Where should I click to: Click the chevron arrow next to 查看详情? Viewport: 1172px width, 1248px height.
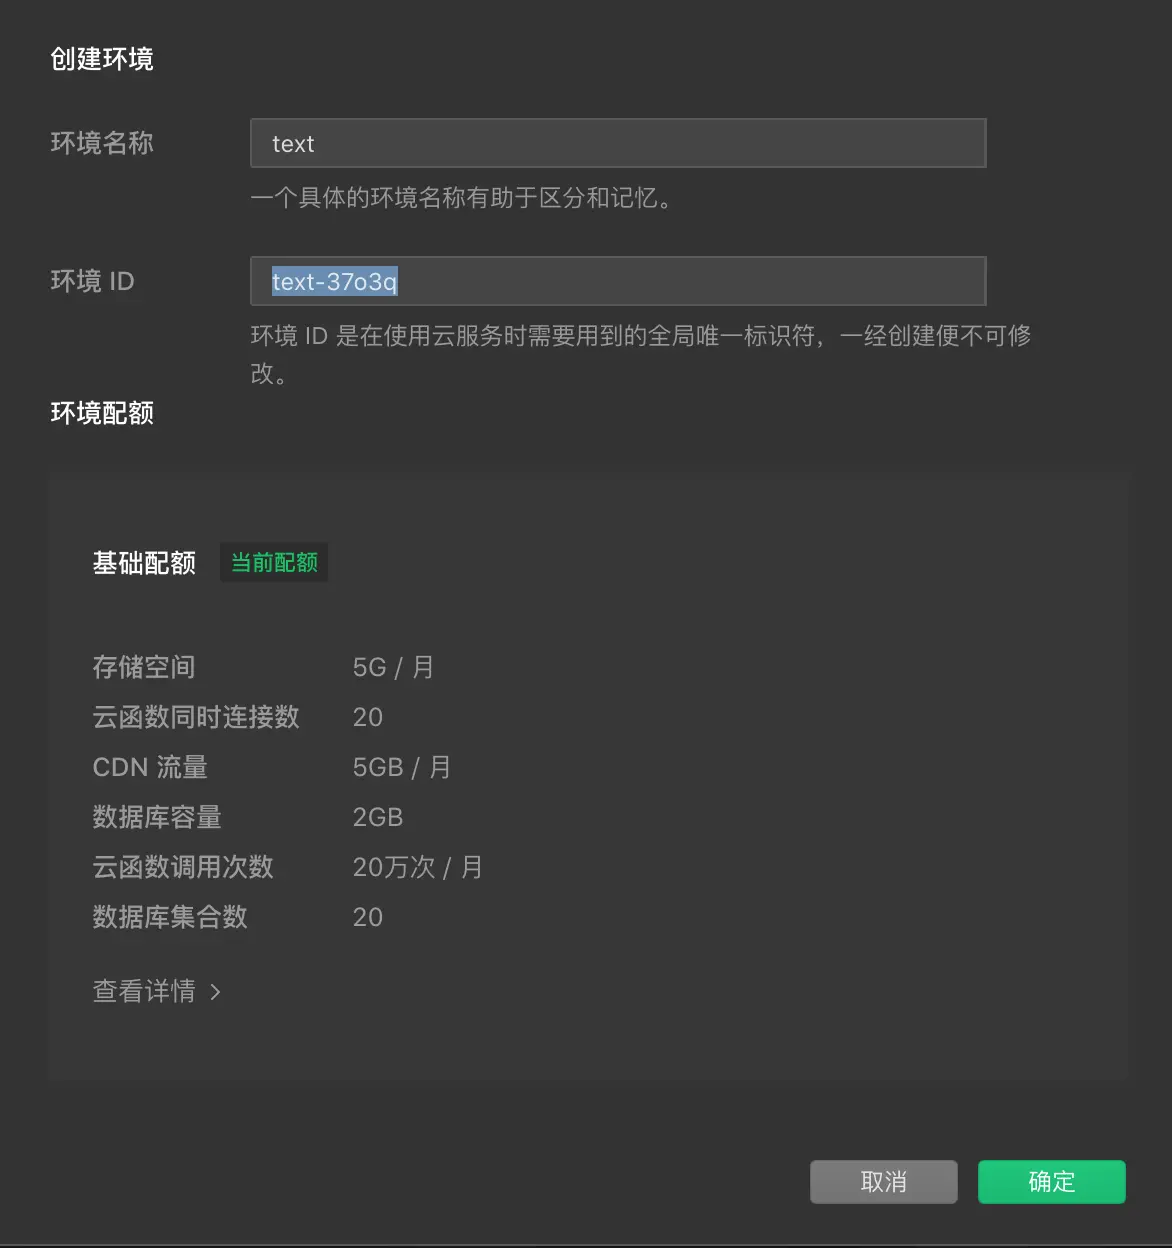[x=215, y=992]
